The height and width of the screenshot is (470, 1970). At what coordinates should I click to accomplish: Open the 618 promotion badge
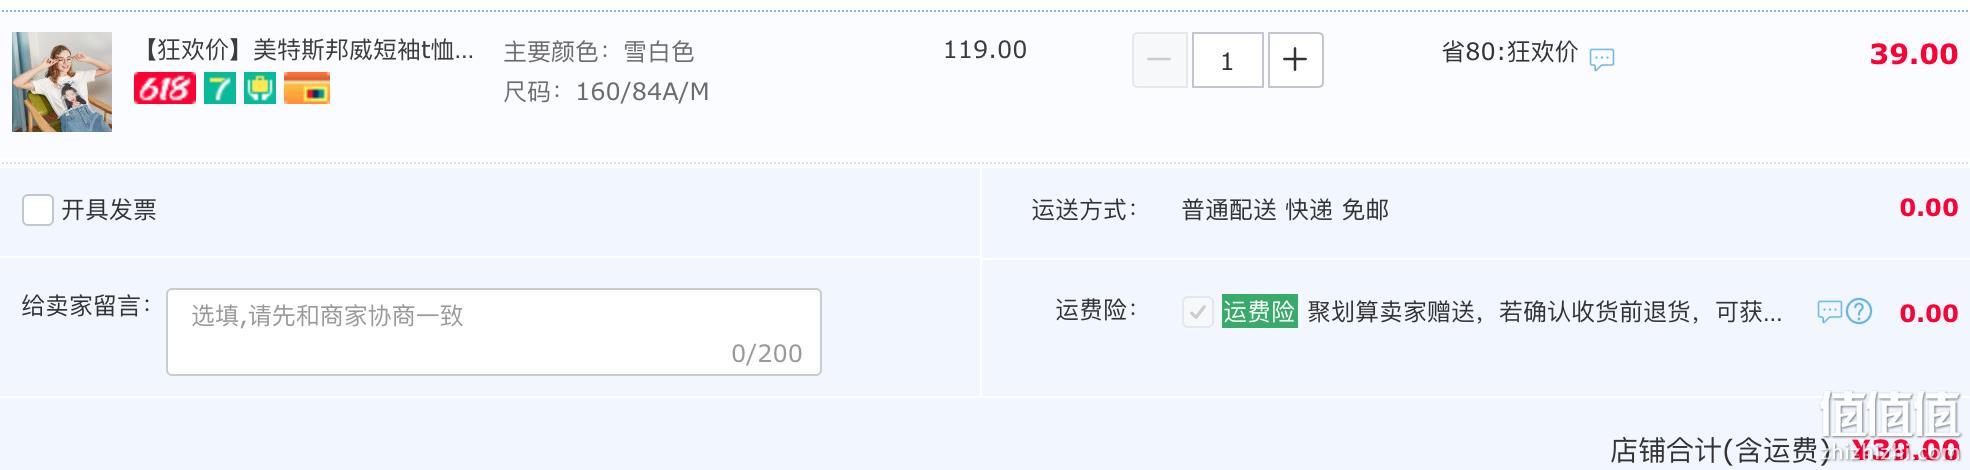[x=164, y=89]
